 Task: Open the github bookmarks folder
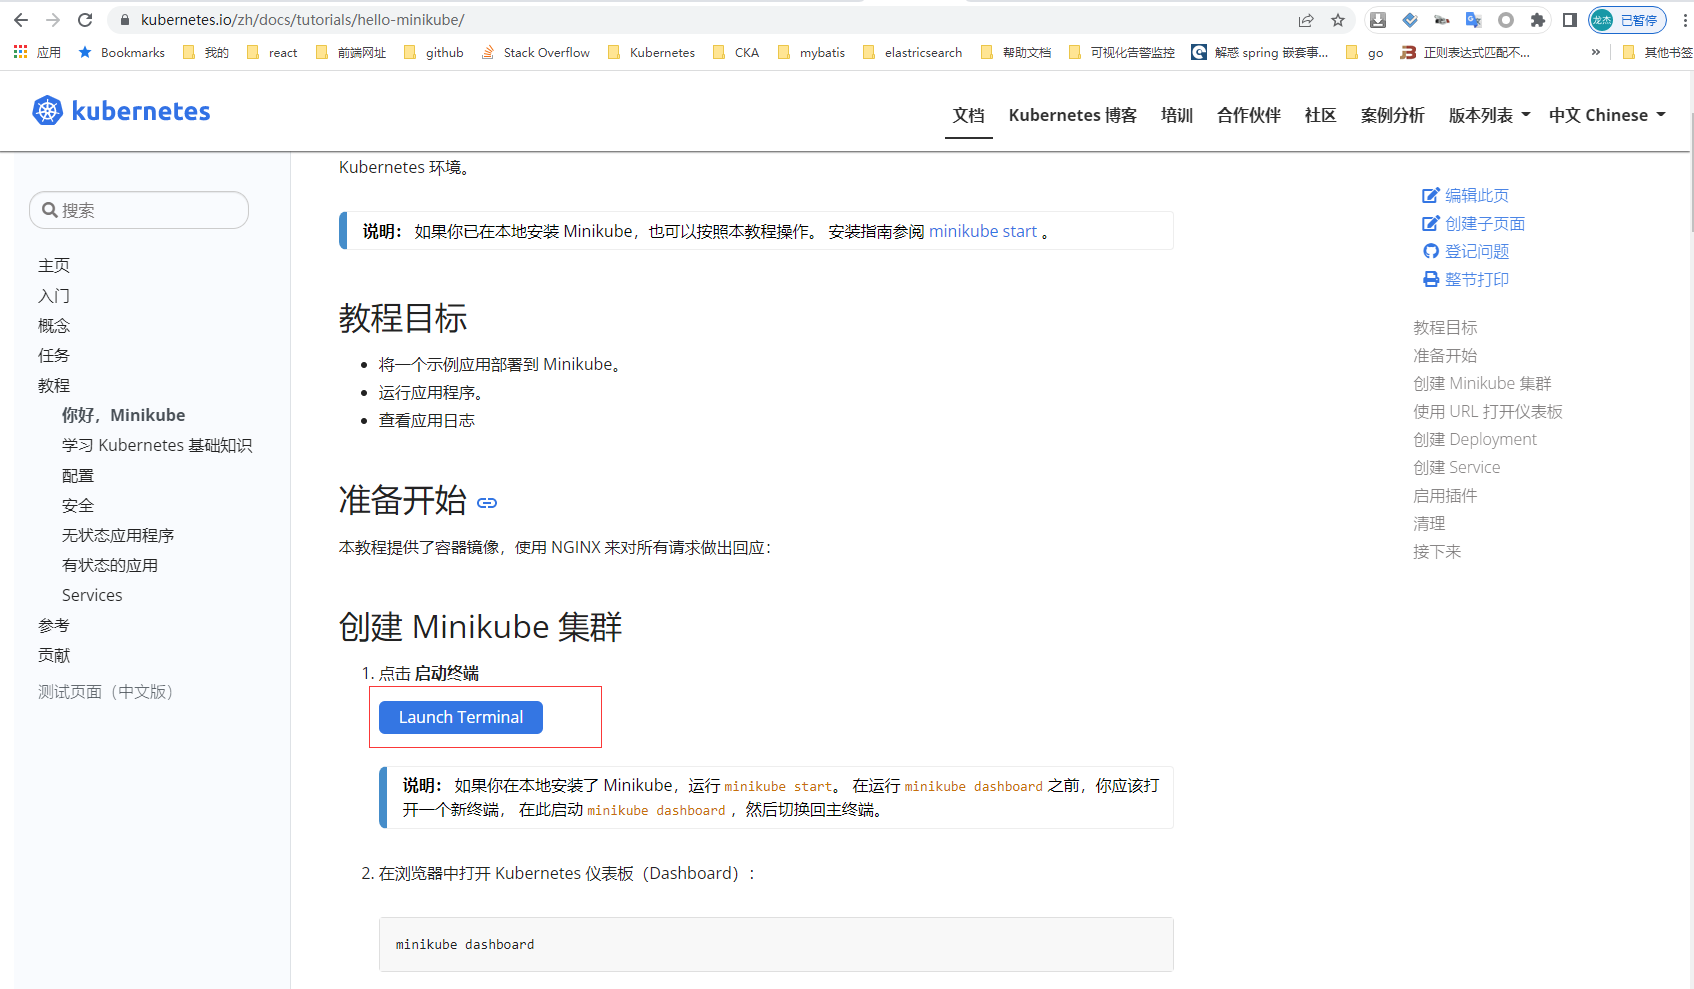[x=433, y=52]
